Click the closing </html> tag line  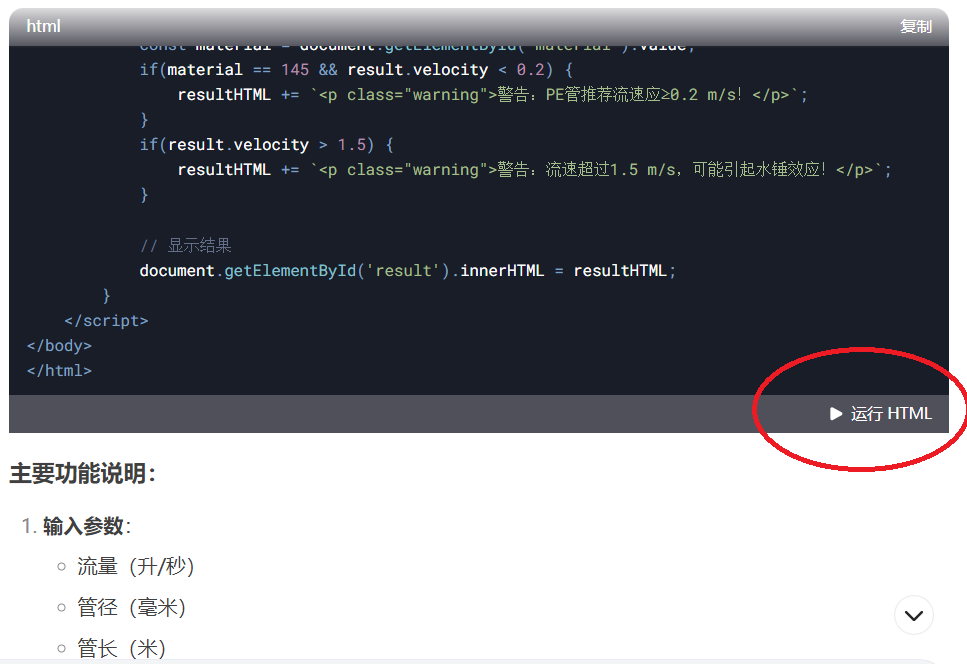pyautogui.click(x=59, y=371)
